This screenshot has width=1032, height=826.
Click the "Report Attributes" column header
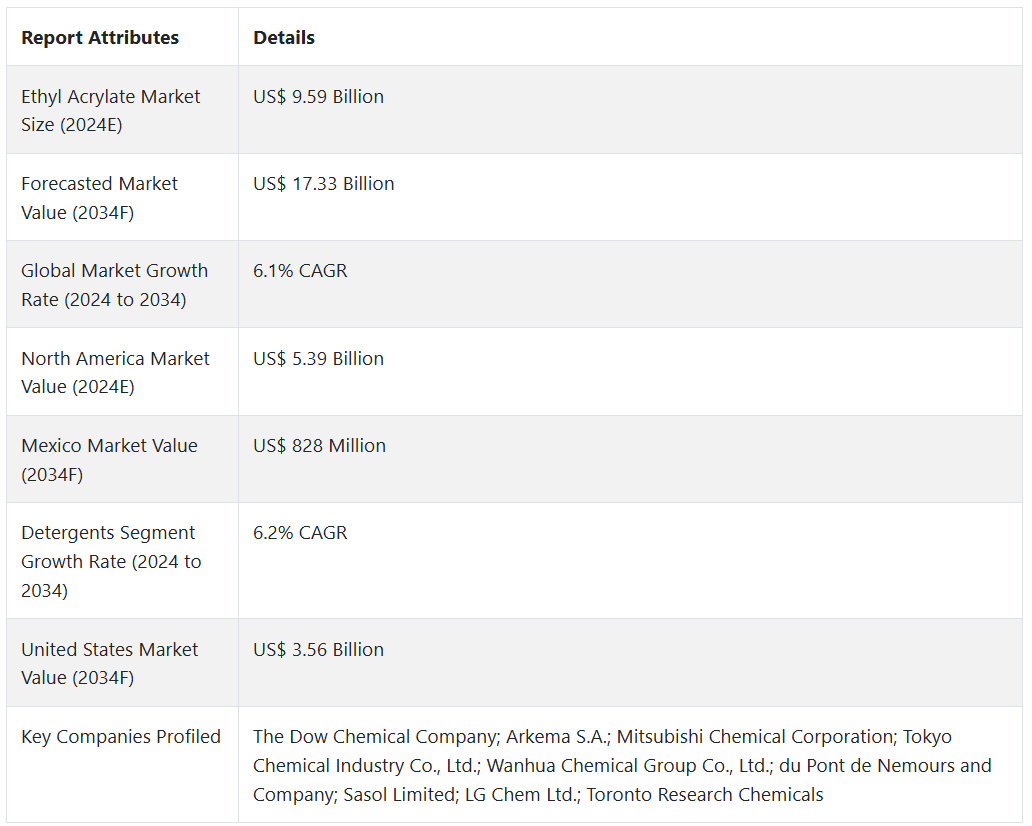[x=100, y=38]
